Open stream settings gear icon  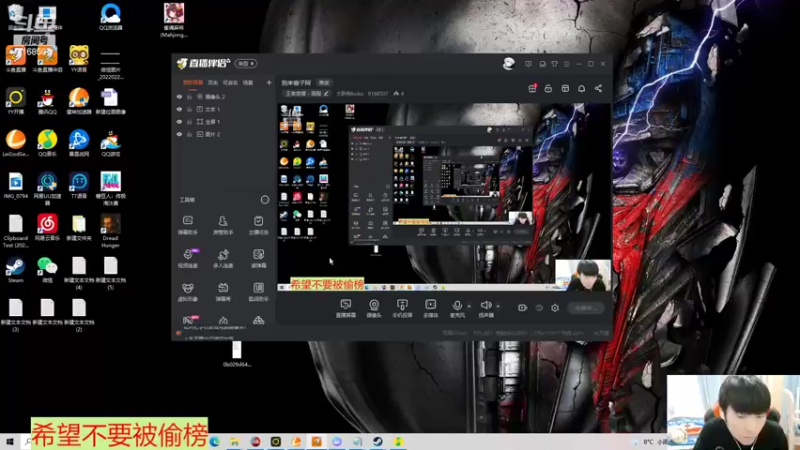555,308
